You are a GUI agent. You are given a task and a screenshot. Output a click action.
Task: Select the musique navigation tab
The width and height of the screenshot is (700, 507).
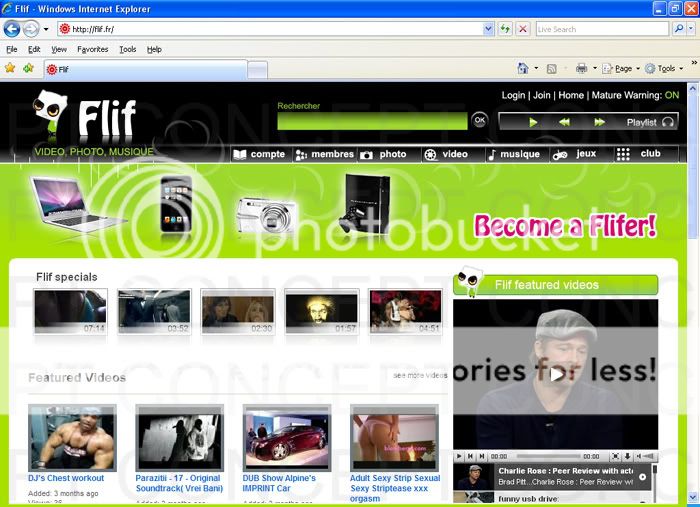coord(514,154)
